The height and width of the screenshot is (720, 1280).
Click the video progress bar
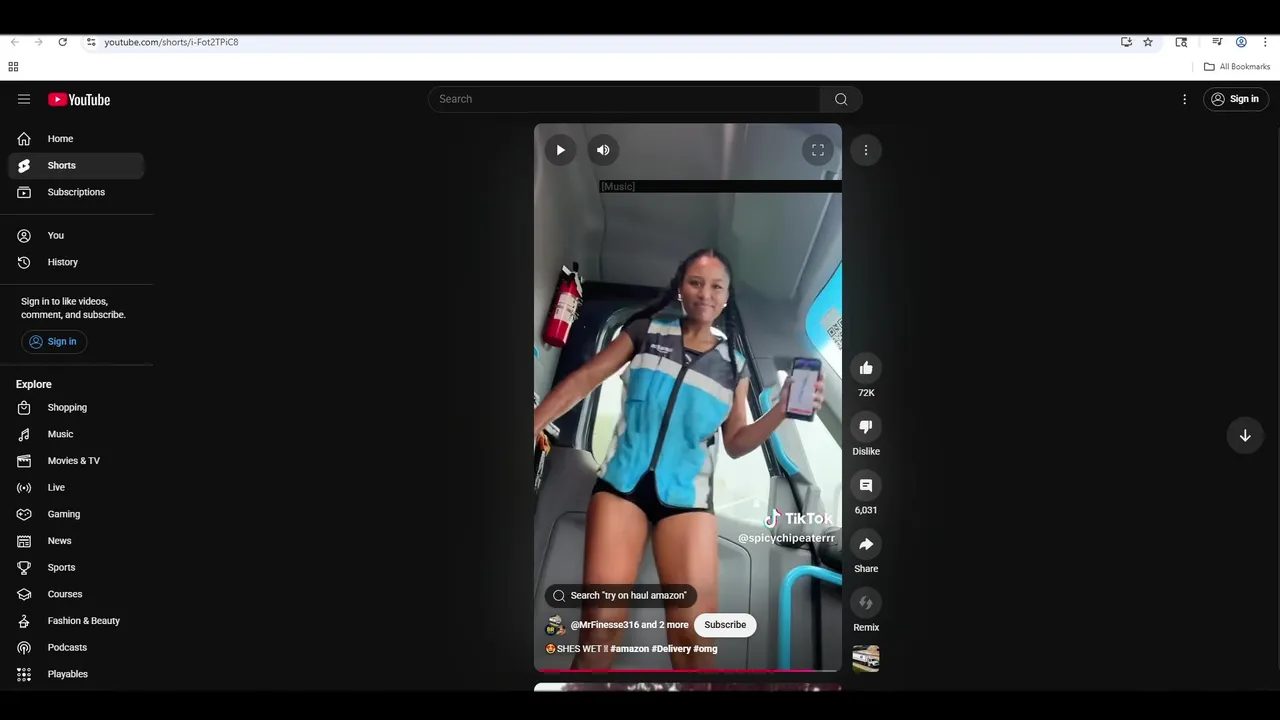click(x=688, y=669)
